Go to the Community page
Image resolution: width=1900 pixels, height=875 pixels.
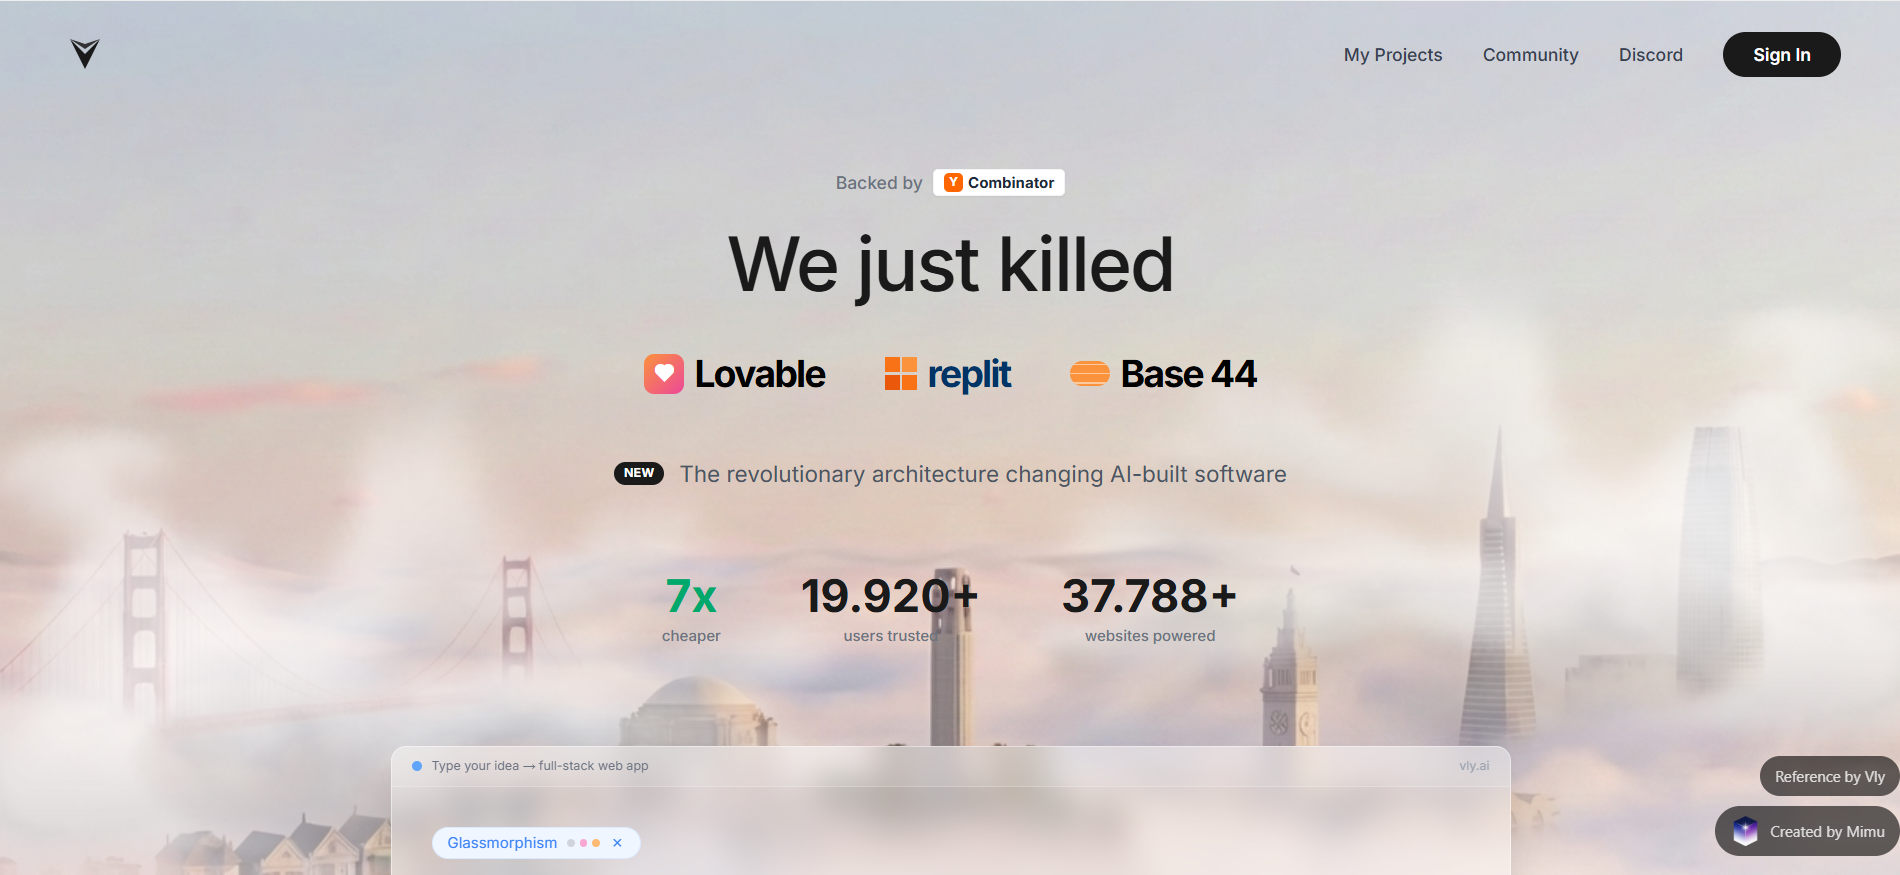click(1530, 55)
